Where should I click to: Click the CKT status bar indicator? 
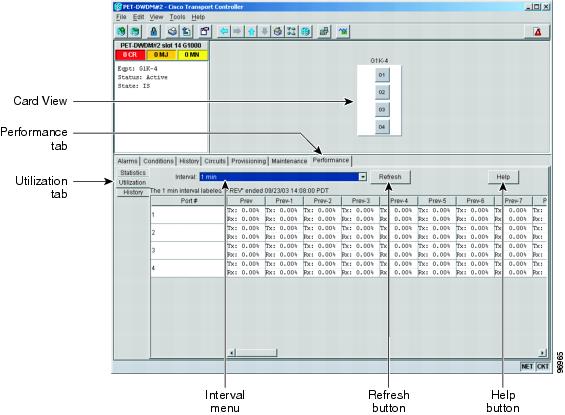[542, 366]
